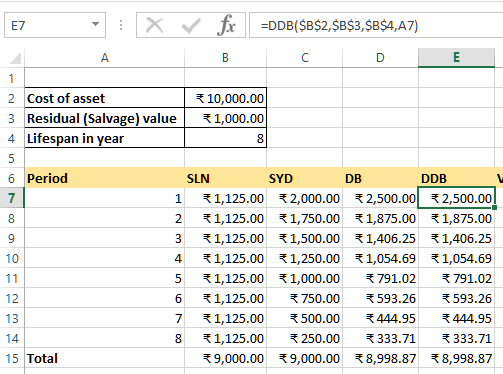503x374 pixels.
Task: Select SYD value ₹ 1,750.00
Action: tap(305, 218)
